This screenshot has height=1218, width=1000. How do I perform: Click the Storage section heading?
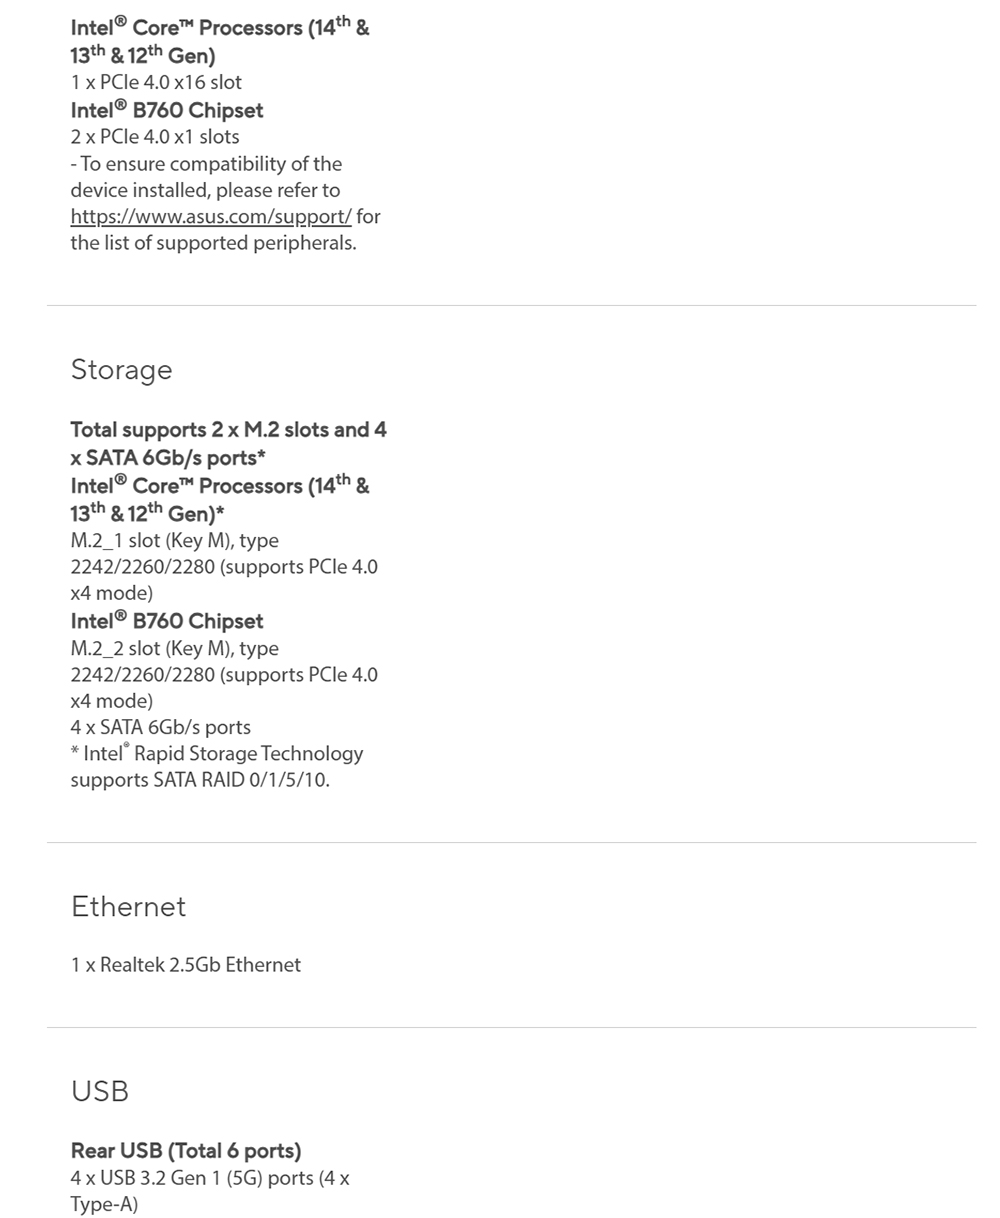[x=121, y=370]
